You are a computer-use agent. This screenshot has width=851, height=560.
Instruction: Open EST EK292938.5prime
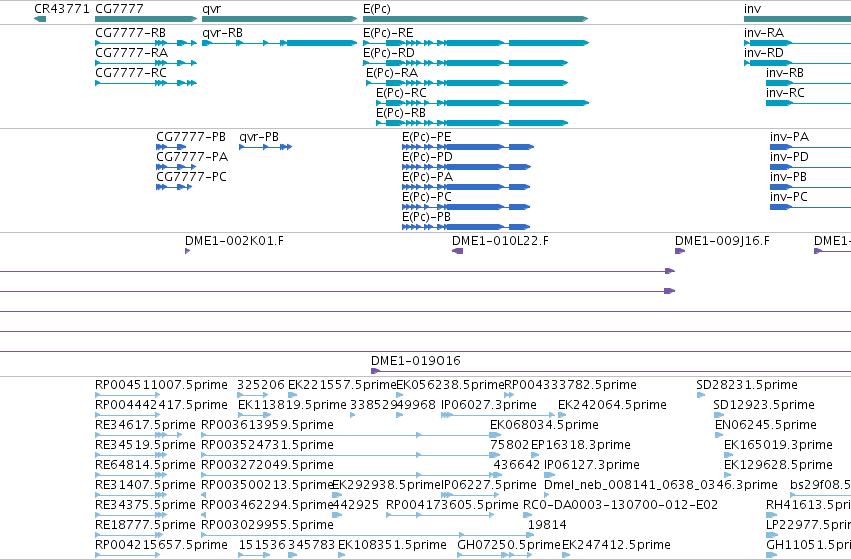(386, 486)
